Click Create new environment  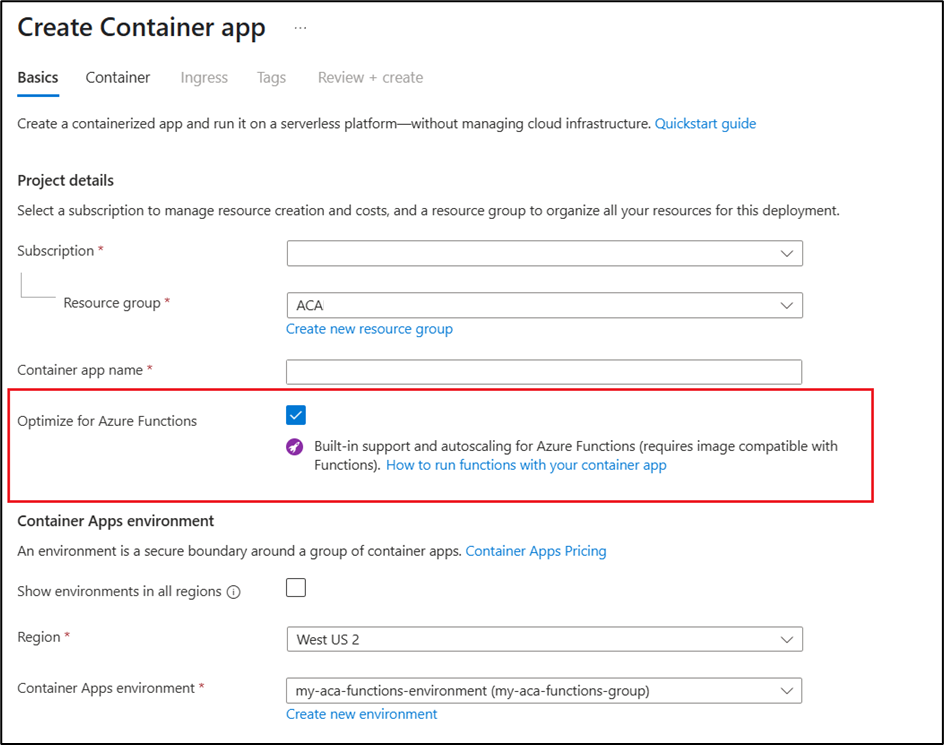click(x=361, y=714)
